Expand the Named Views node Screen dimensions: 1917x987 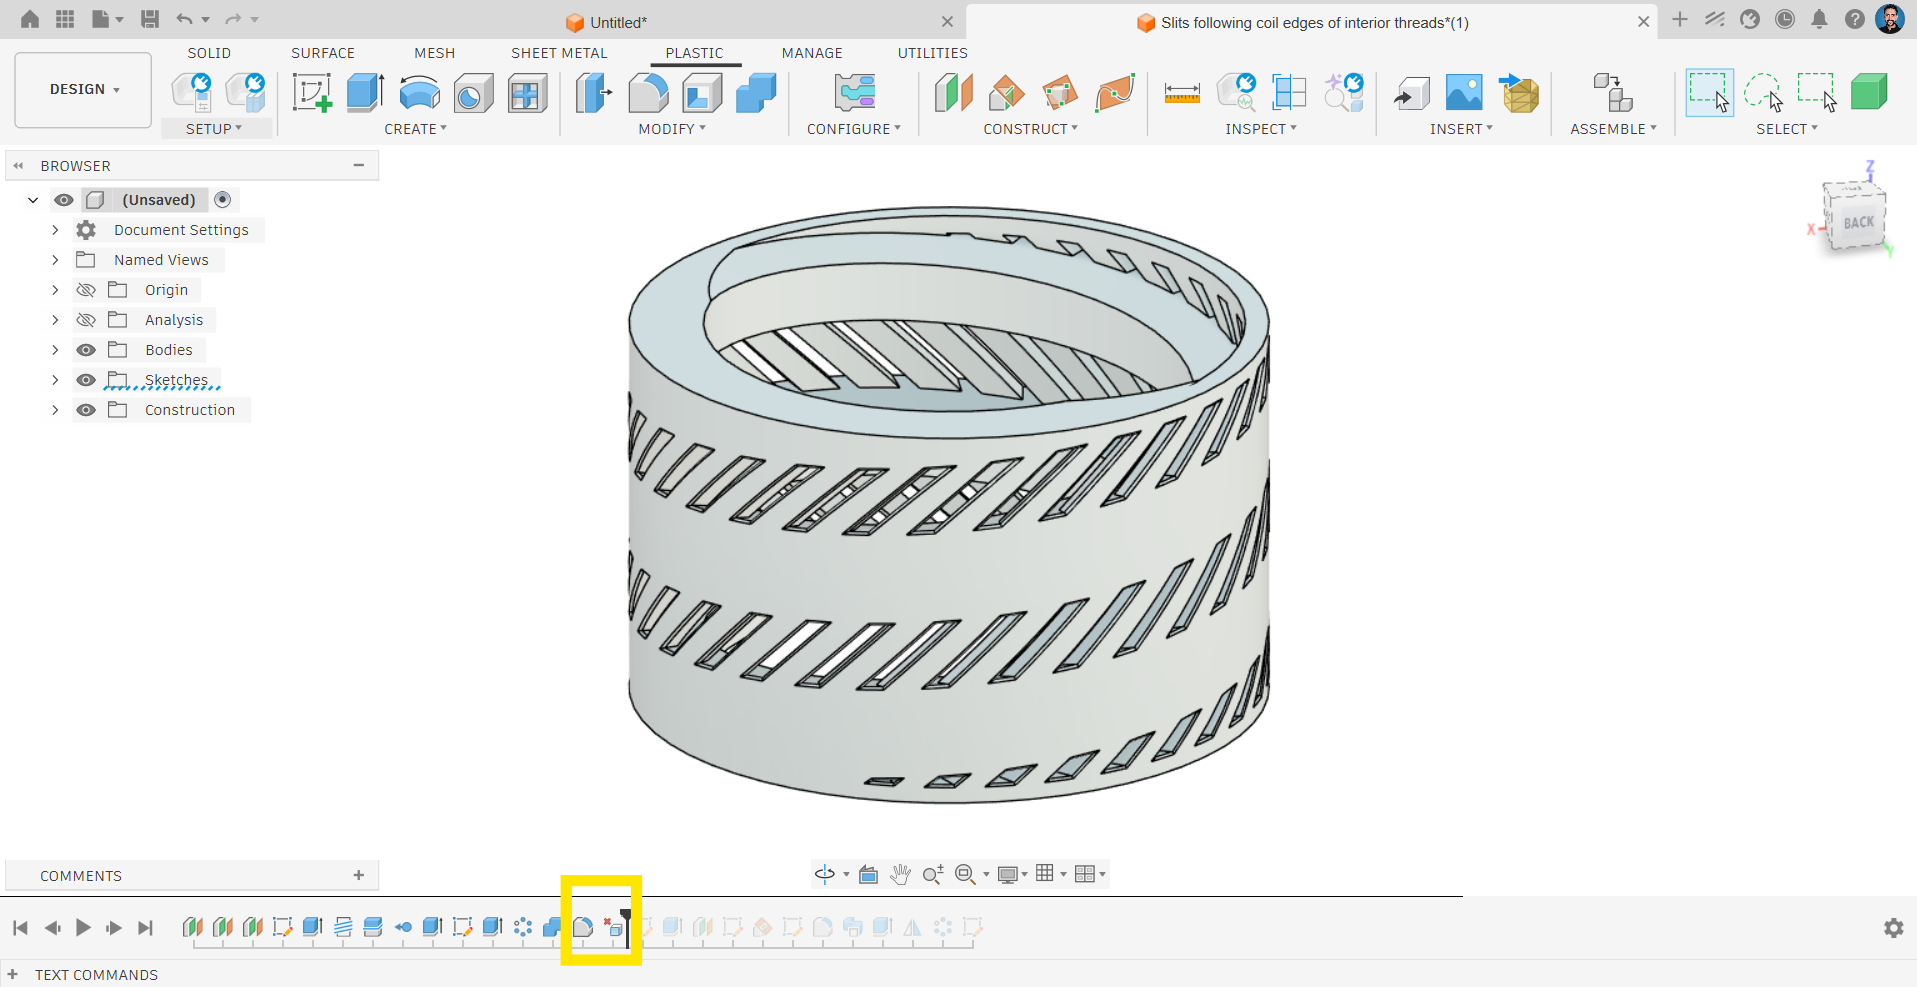click(x=55, y=260)
